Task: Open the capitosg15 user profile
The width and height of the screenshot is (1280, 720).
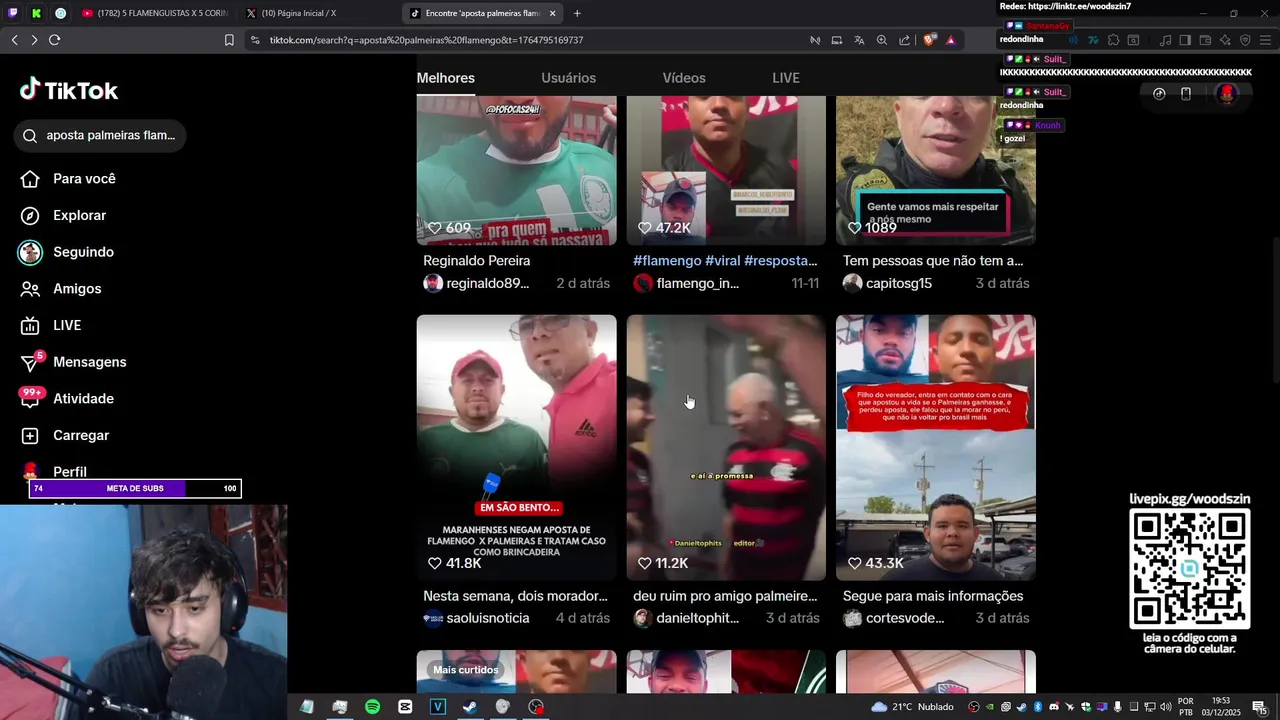Action: [888, 283]
